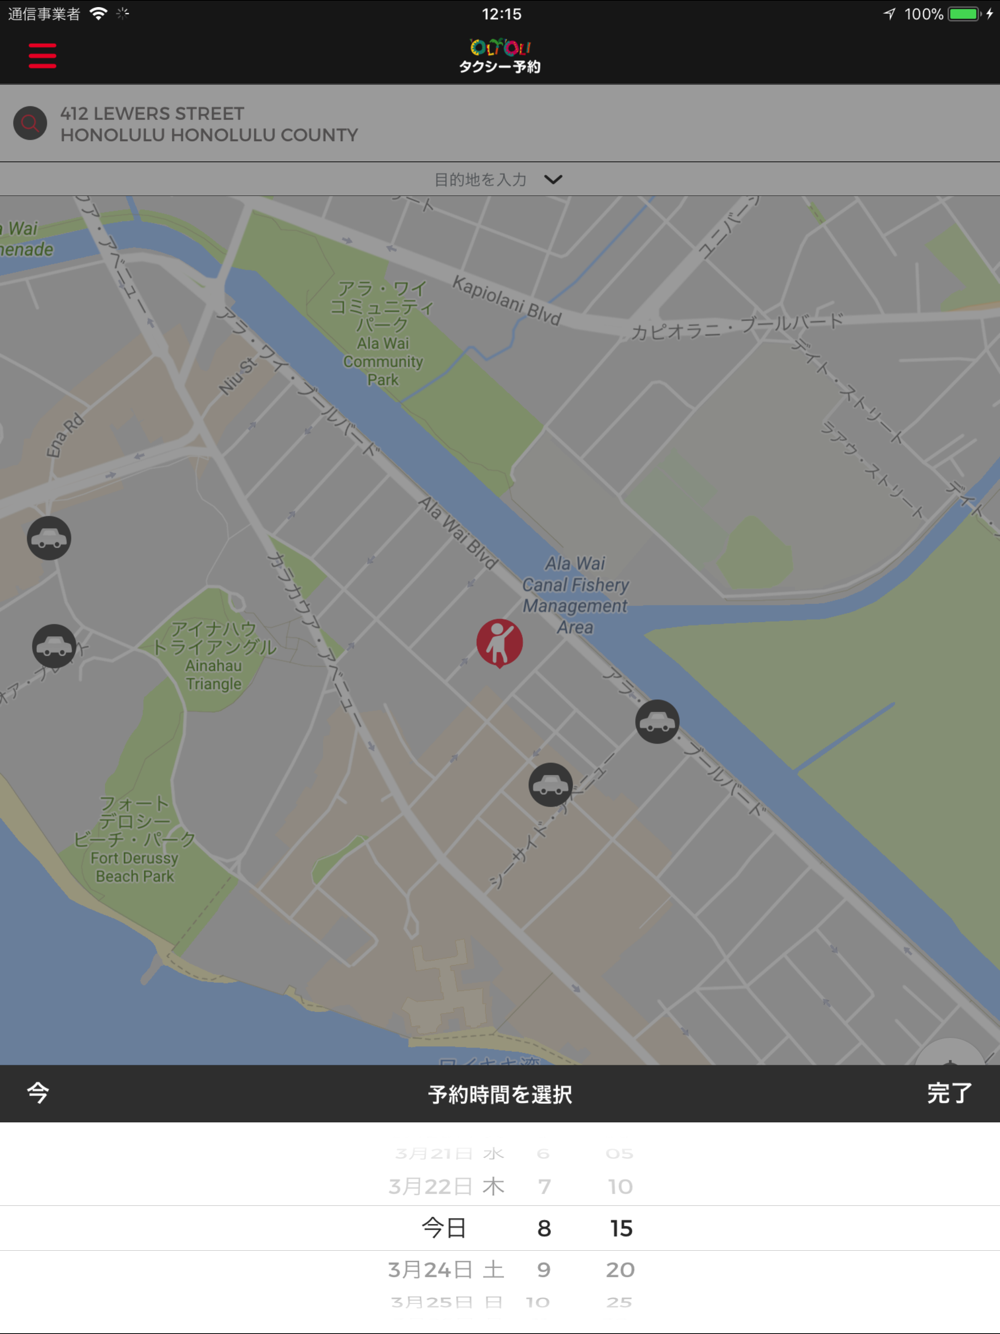Pick minute 20 in the time wheel
This screenshot has height=1334, width=1000.
click(x=620, y=1269)
